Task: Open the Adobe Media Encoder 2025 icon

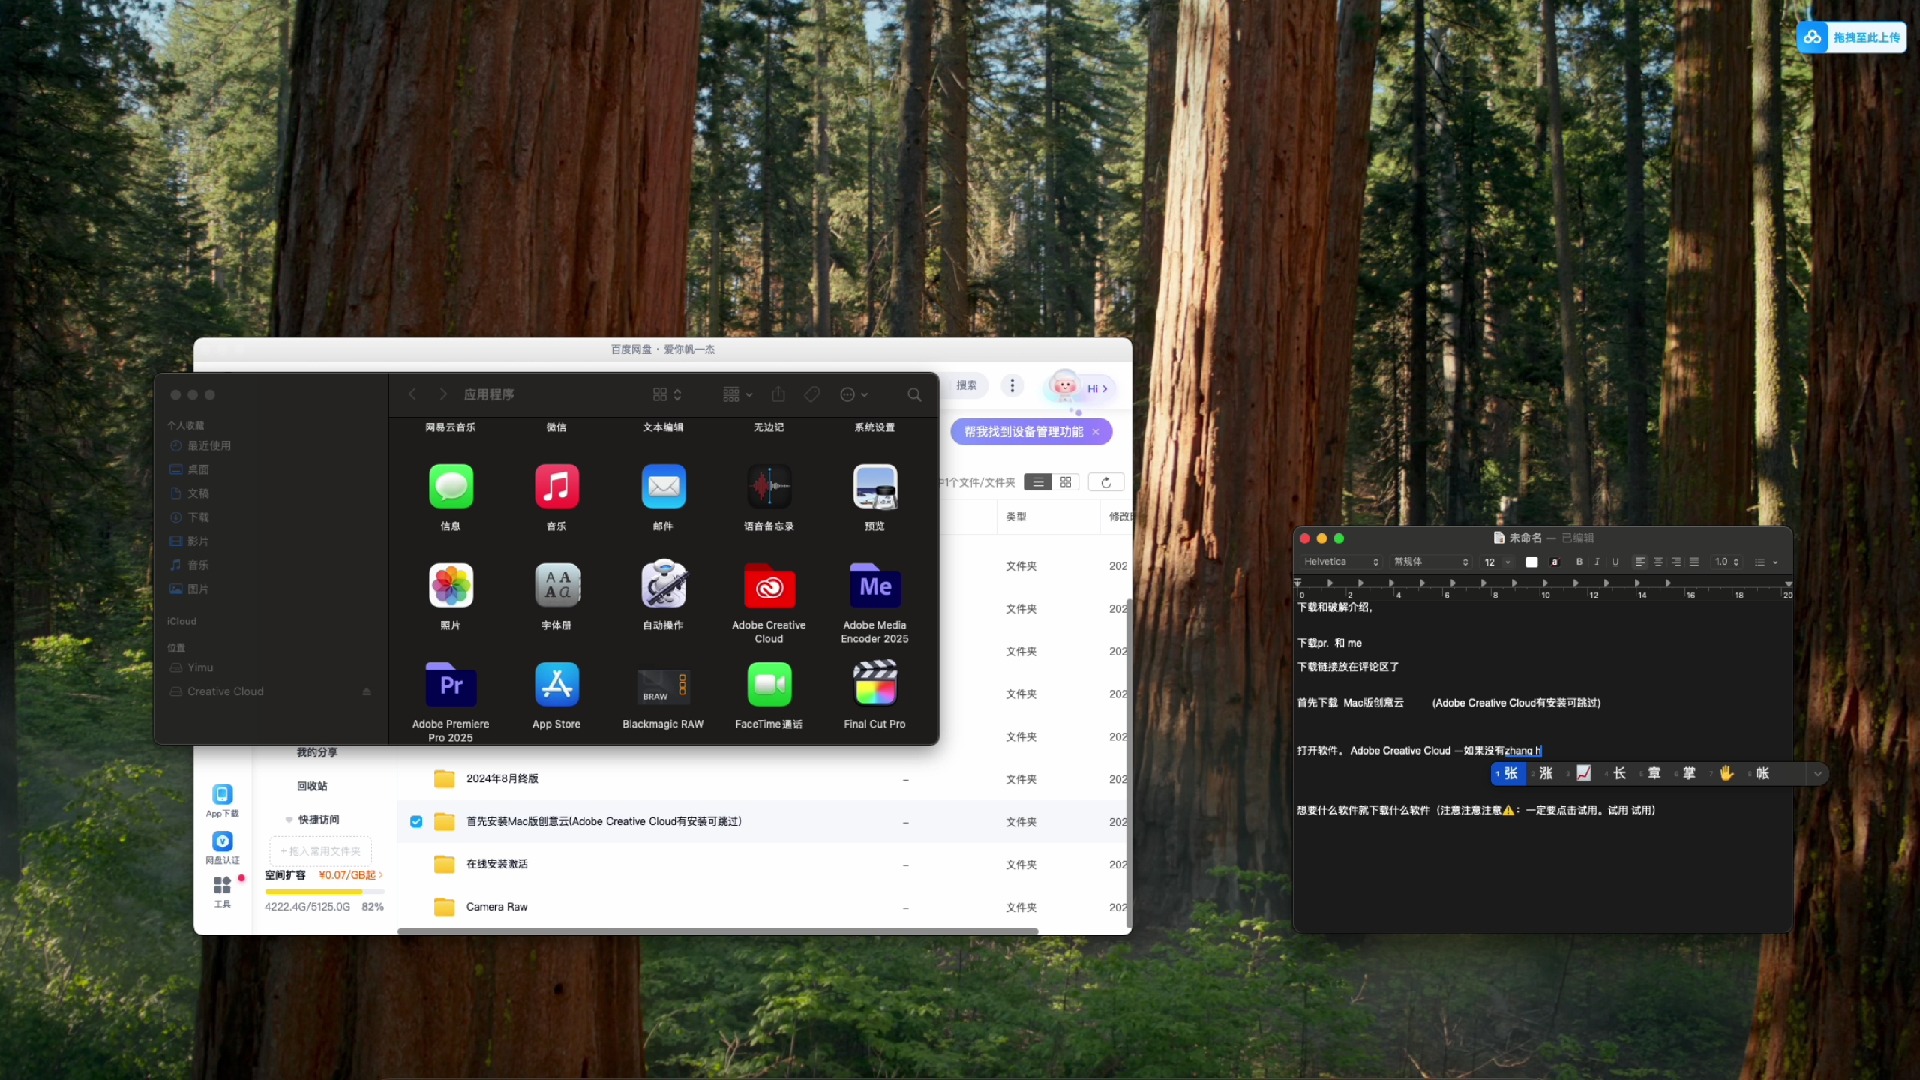Action: [875, 586]
